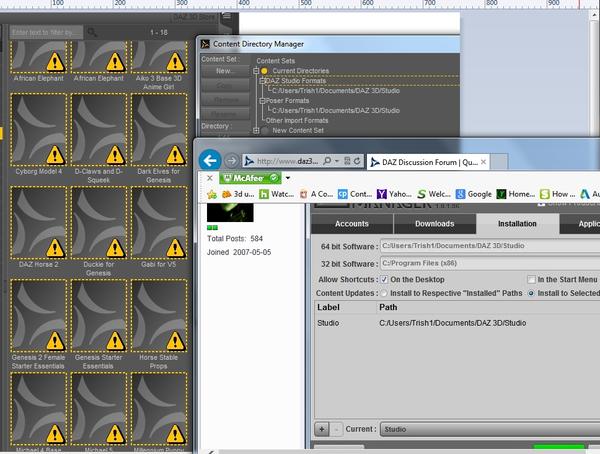Expand the New Content Set node
The image size is (600, 454).
[x=256, y=131]
